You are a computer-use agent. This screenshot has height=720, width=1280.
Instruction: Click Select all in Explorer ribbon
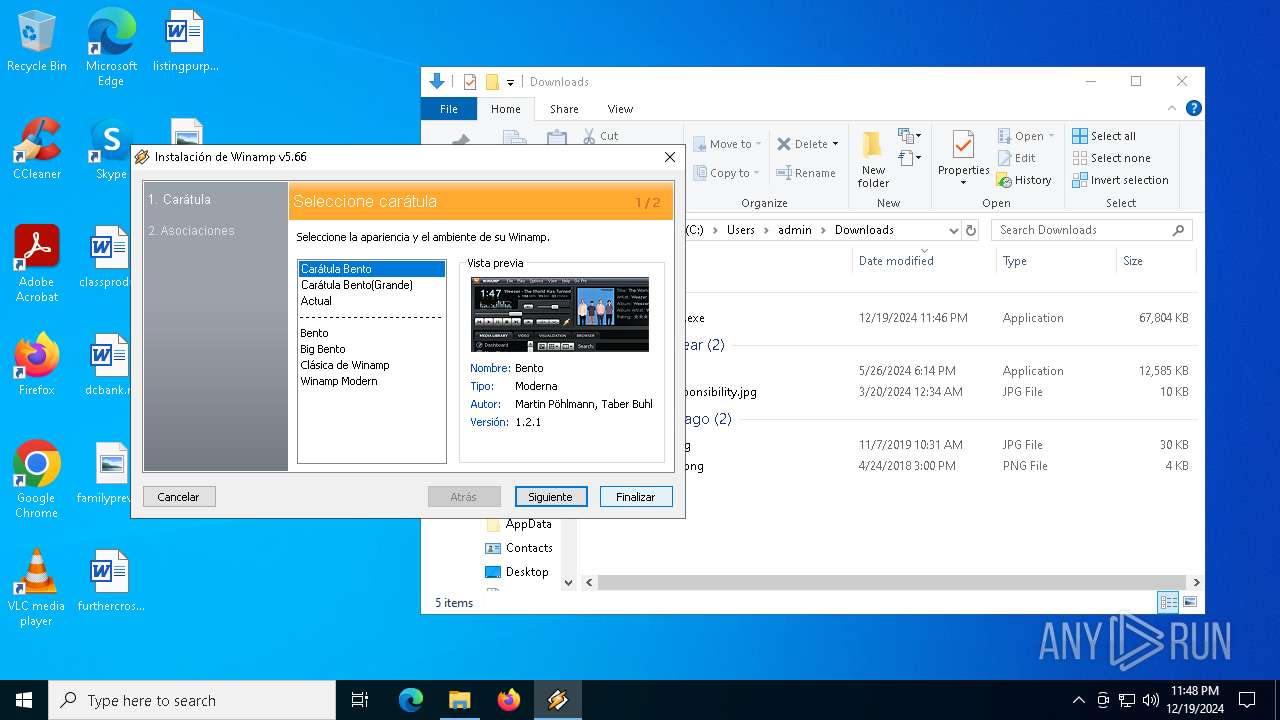1104,136
